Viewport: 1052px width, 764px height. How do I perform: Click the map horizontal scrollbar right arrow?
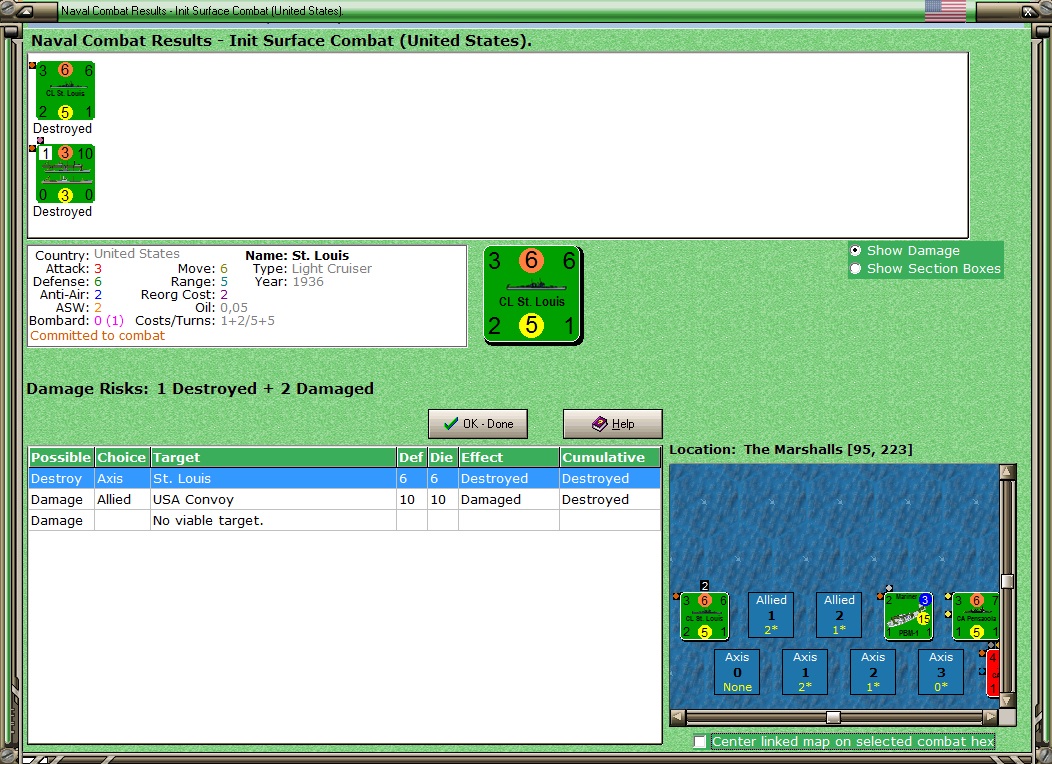[x=990, y=717]
